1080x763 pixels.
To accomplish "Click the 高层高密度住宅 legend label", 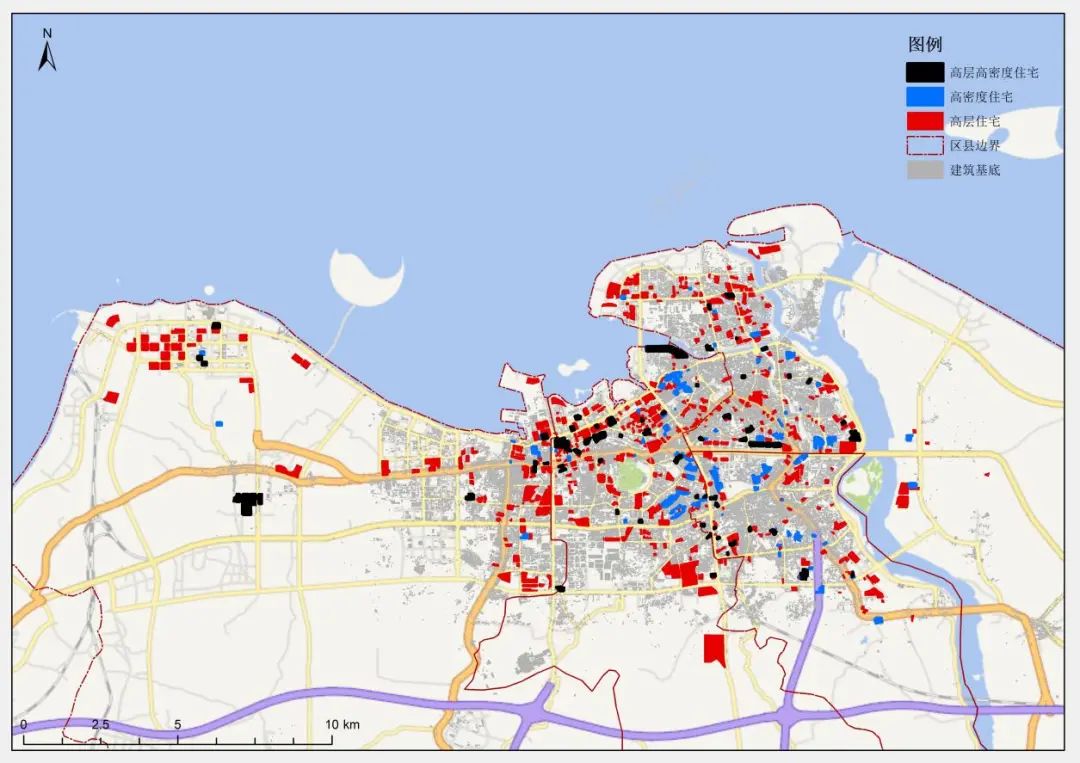I will pos(994,72).
